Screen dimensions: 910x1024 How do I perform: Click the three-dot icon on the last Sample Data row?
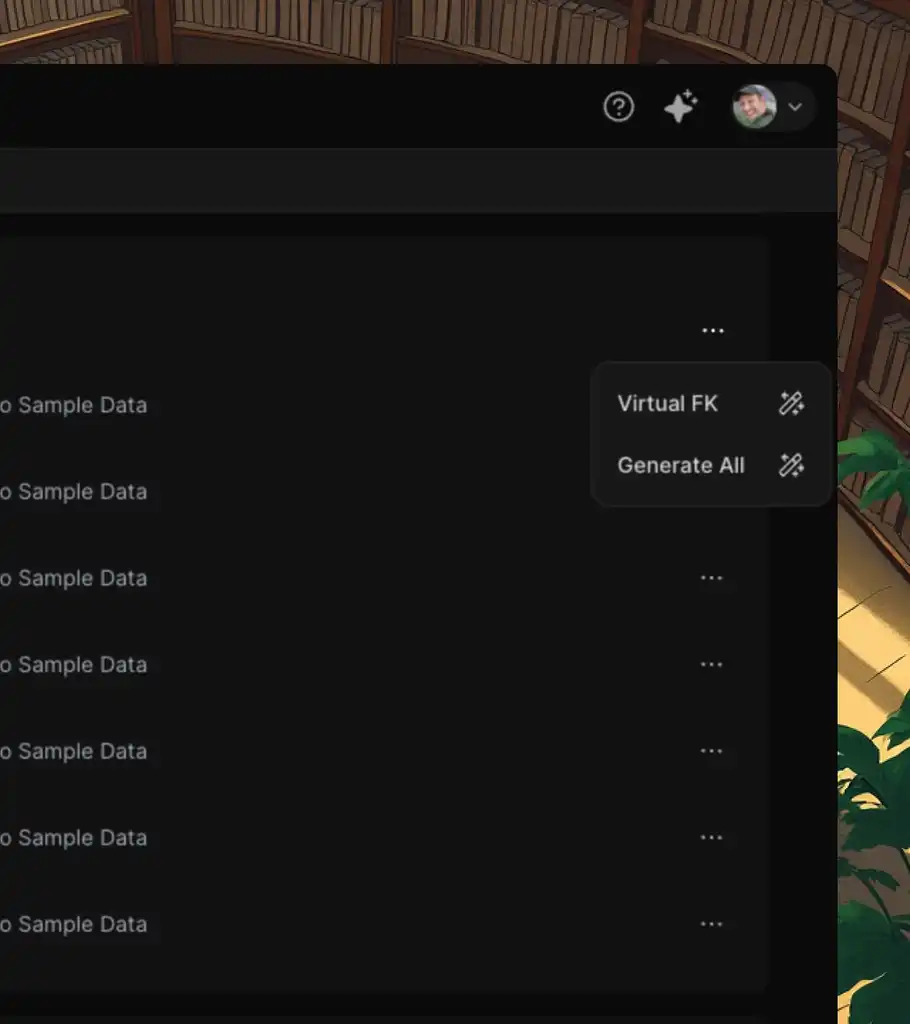711,924
